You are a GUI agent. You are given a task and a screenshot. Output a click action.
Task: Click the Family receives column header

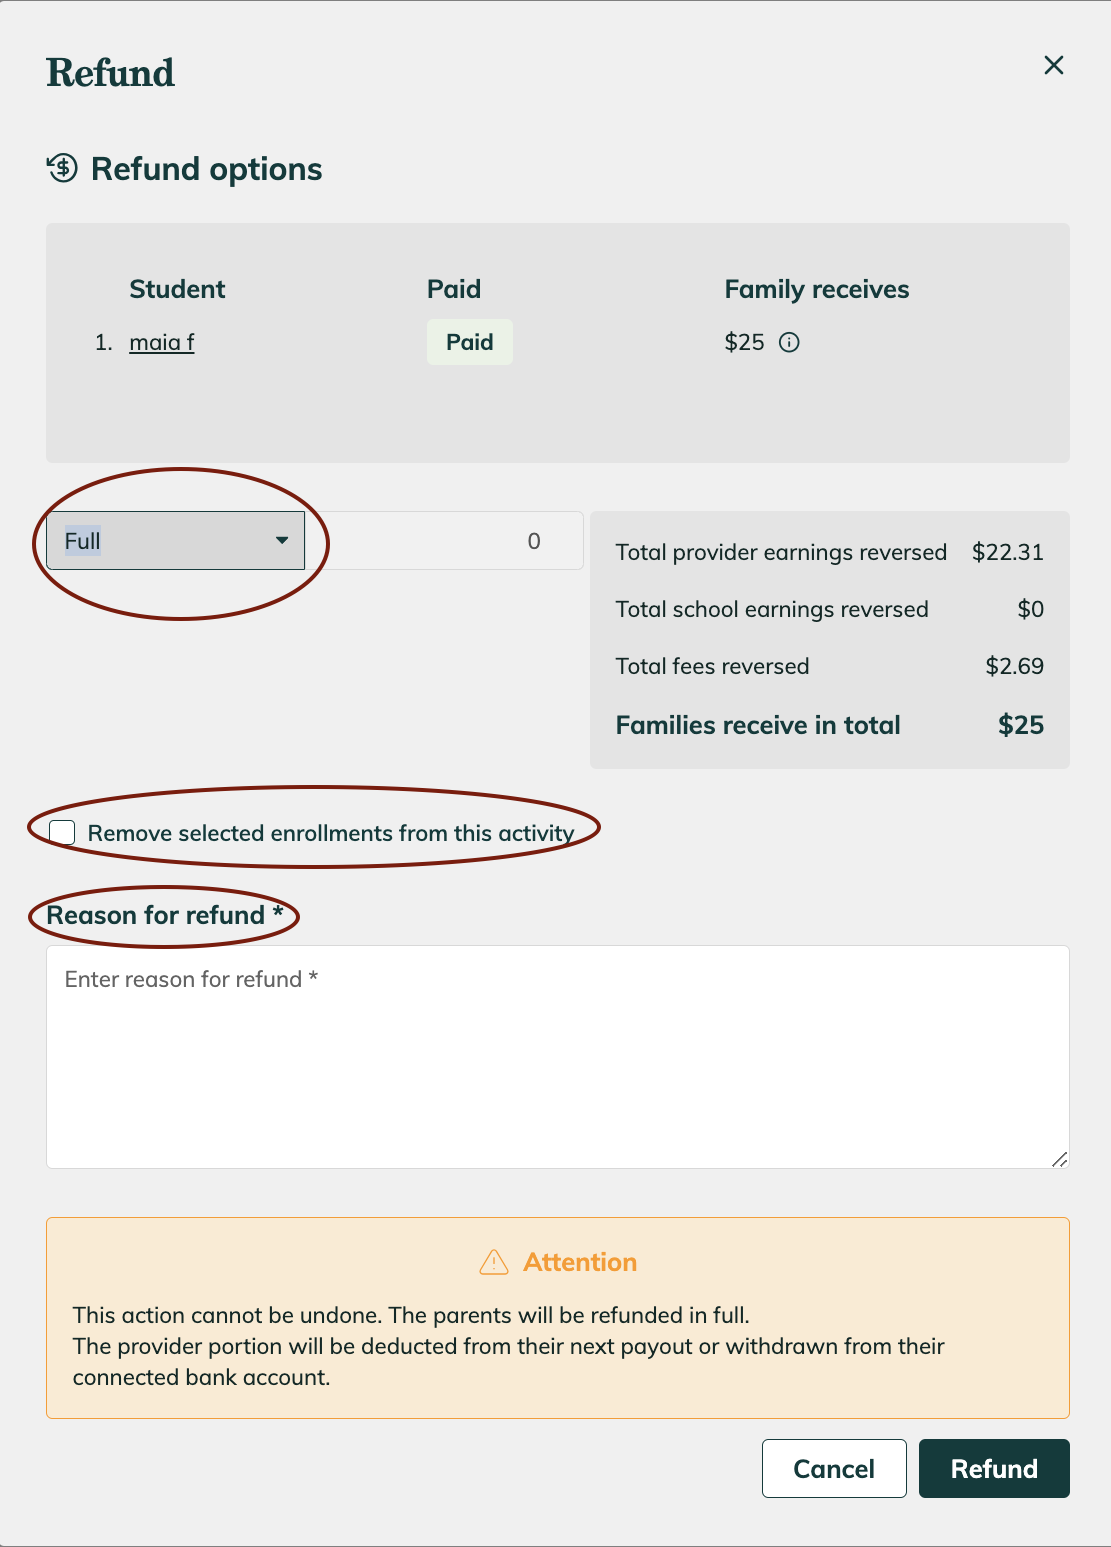coord(817,289)
